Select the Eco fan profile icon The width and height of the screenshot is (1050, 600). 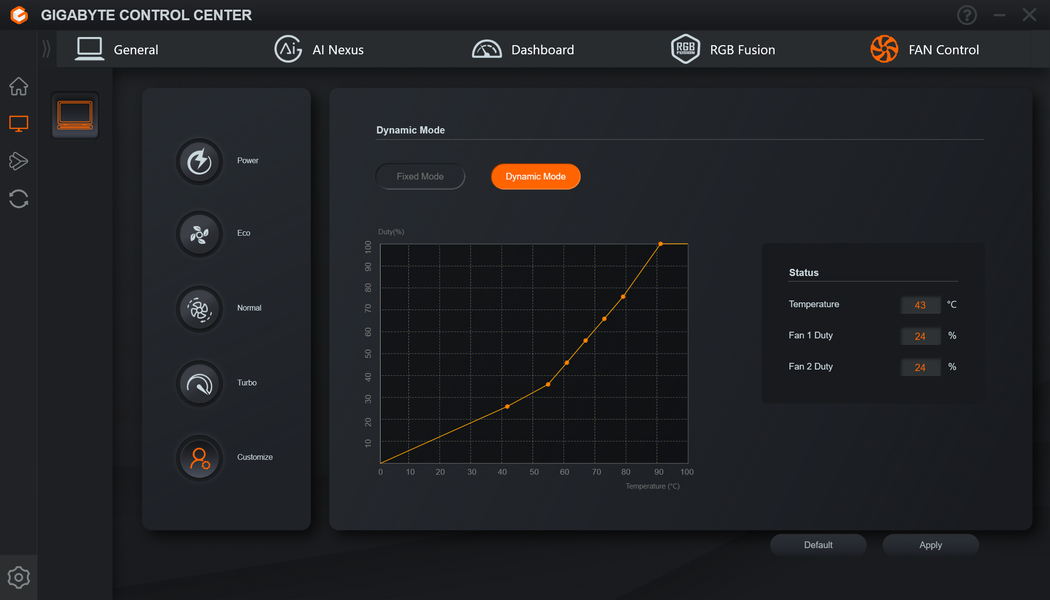(x=199, y=234)
